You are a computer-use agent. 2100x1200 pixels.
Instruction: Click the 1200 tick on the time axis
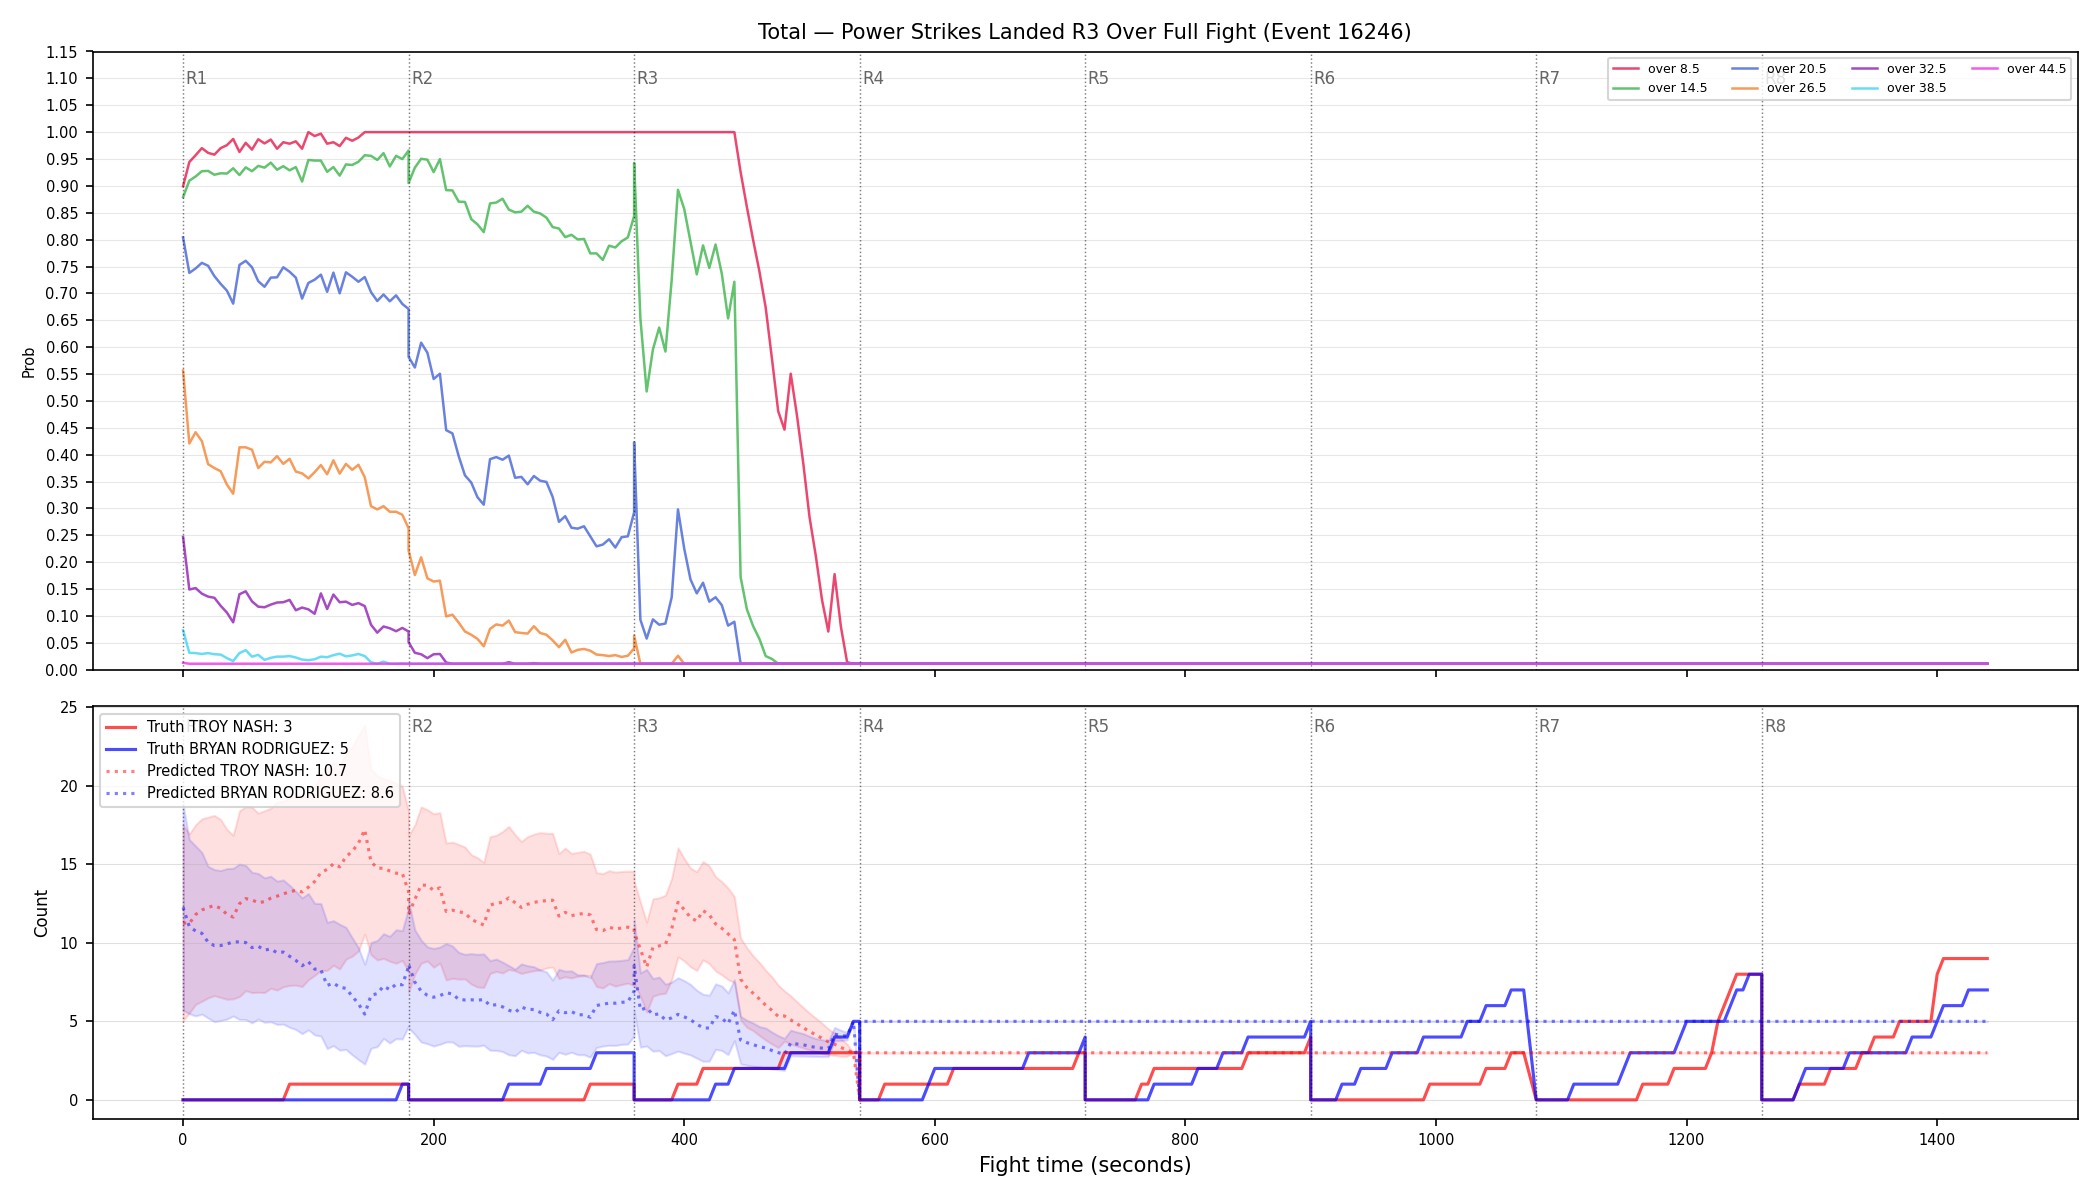pyautogui.click(x=1686, y=1139)
